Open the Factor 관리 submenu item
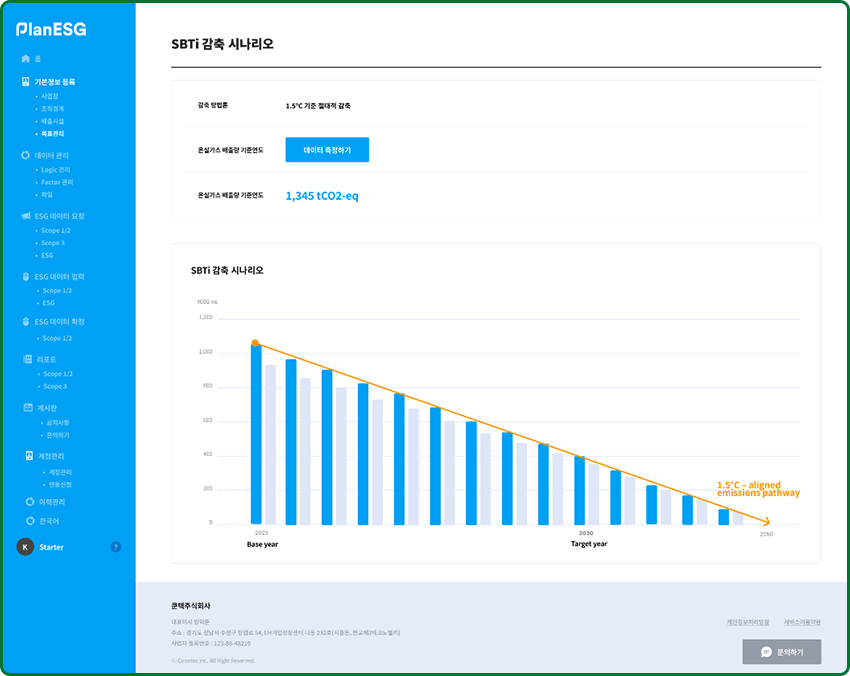Screen dimensions: 850x676 click(x=57, y=182)
